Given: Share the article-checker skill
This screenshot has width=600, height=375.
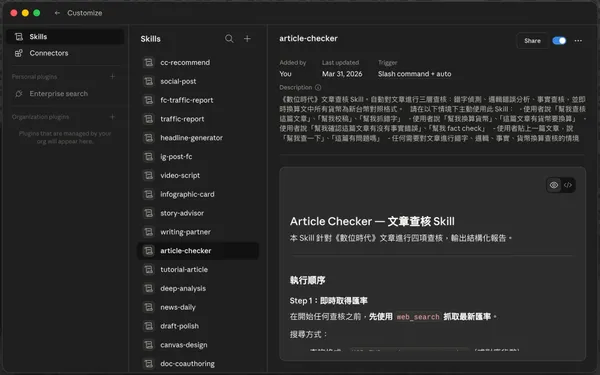Looking at the screenshot, I should 532,41.
